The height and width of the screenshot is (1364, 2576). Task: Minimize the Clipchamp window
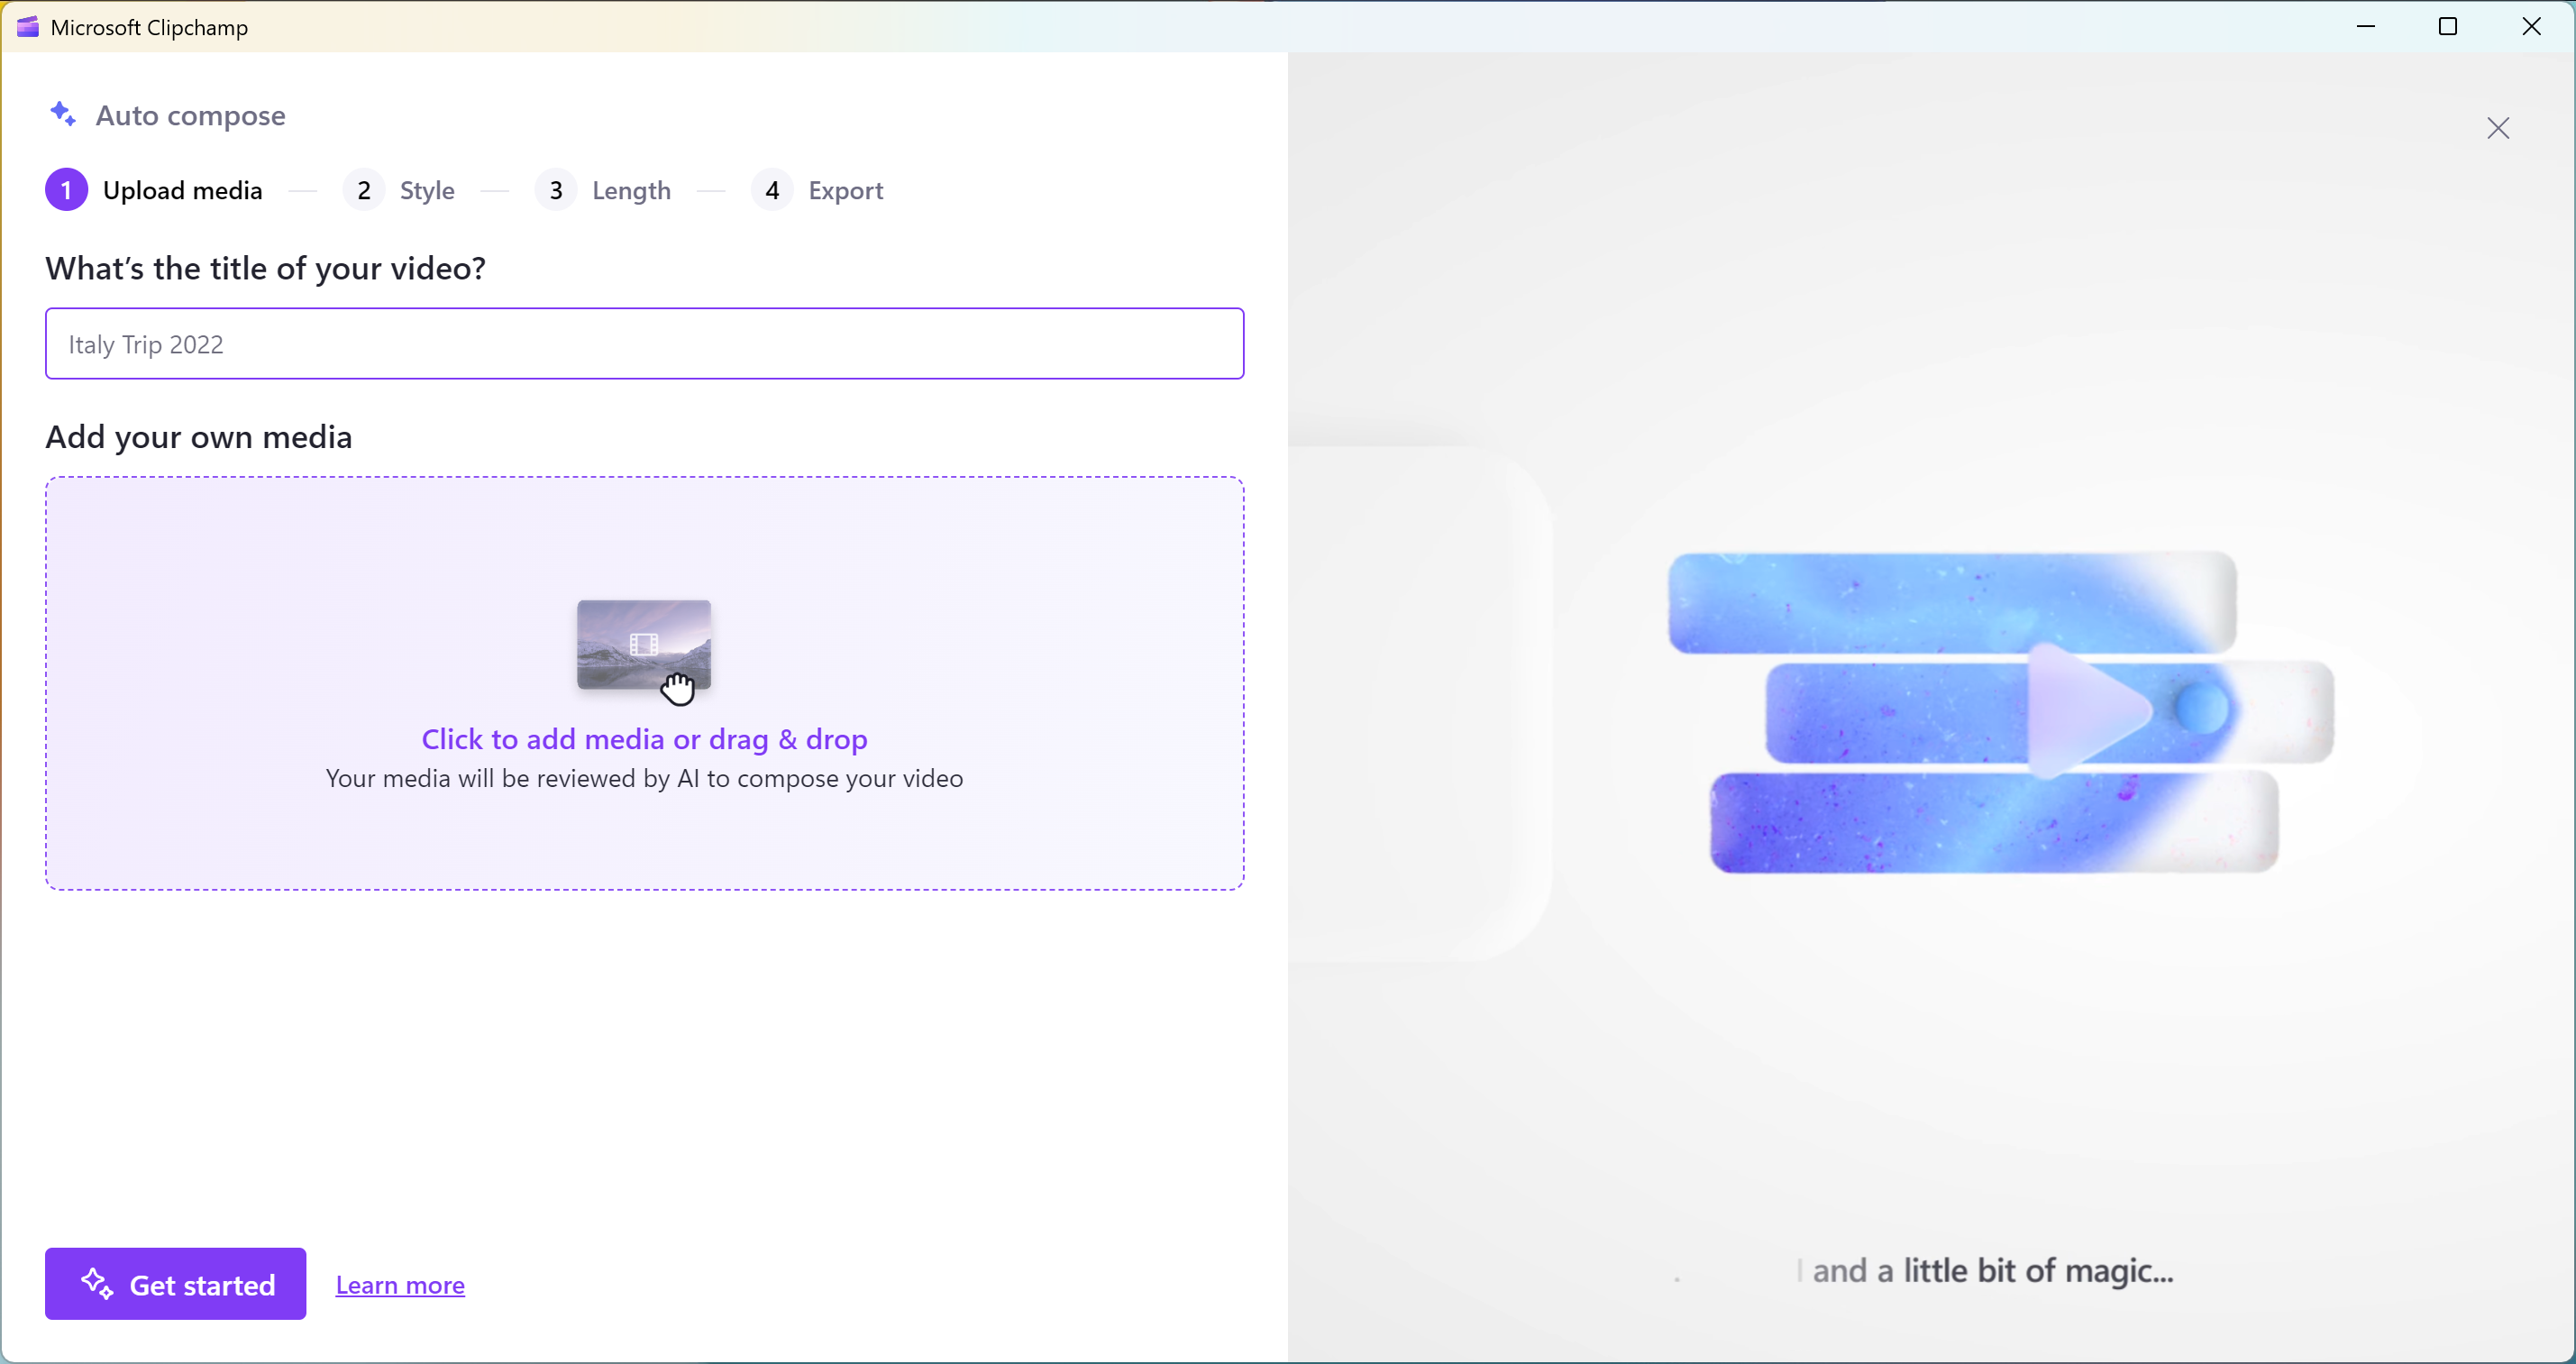2366,27
